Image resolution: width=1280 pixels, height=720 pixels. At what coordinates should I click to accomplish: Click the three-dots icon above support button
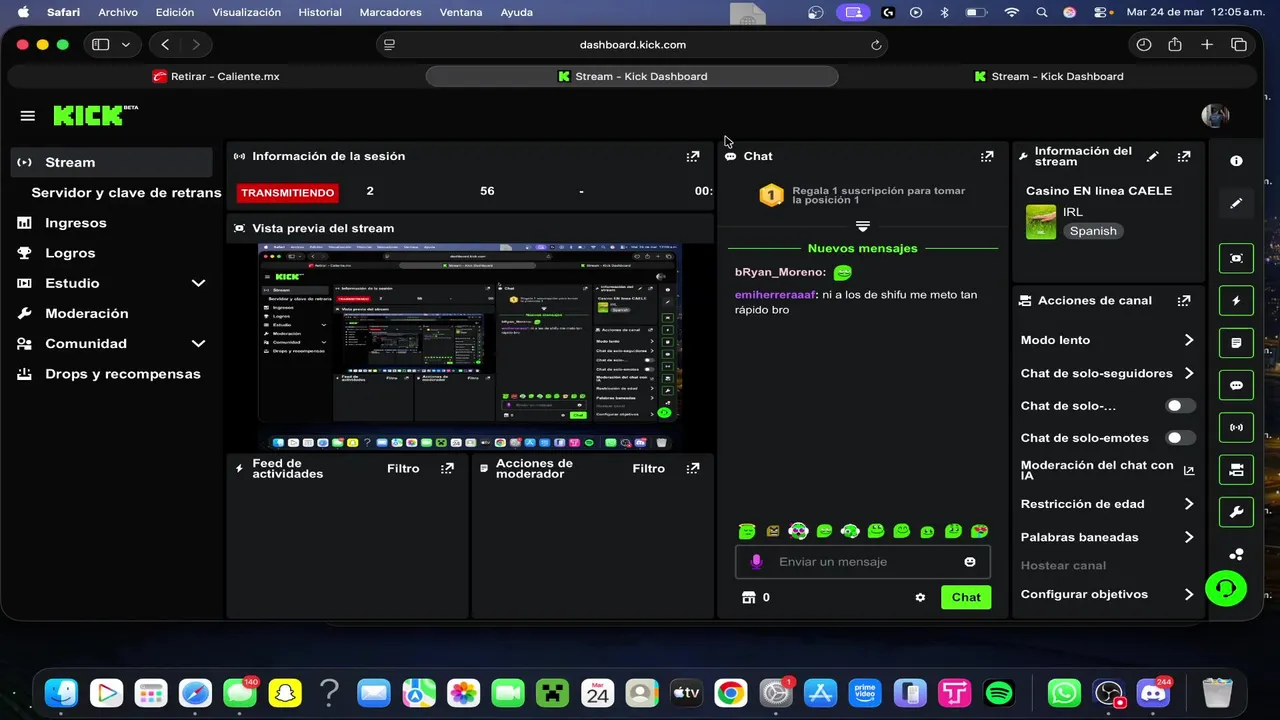click(x=1237, y=555)
